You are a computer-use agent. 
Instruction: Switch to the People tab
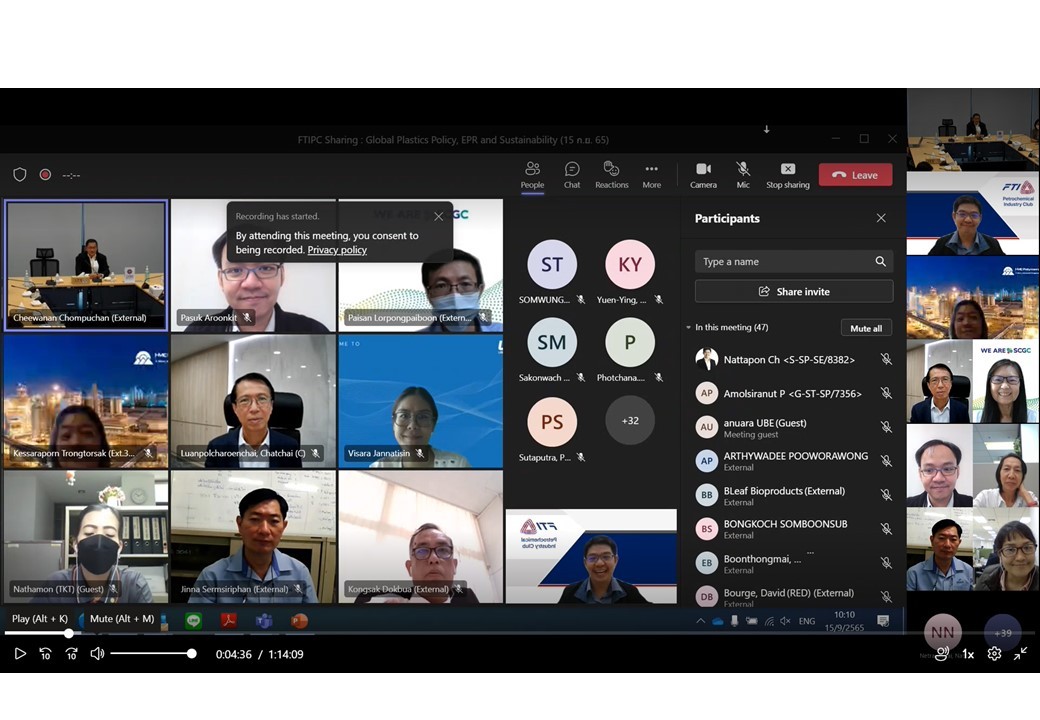point(532,174)
